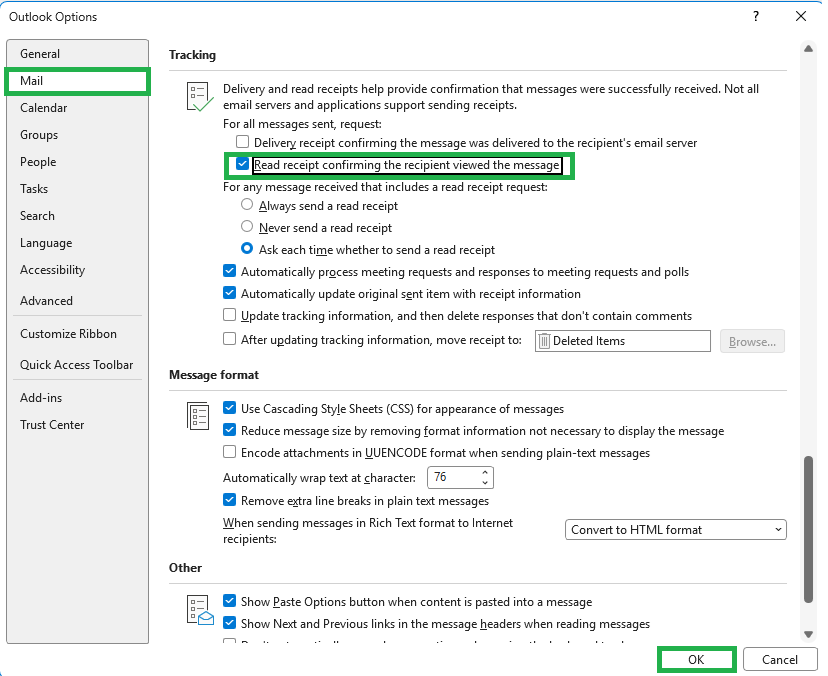
Task: Select Never send a read receipt
Action: tap(247, 227)
